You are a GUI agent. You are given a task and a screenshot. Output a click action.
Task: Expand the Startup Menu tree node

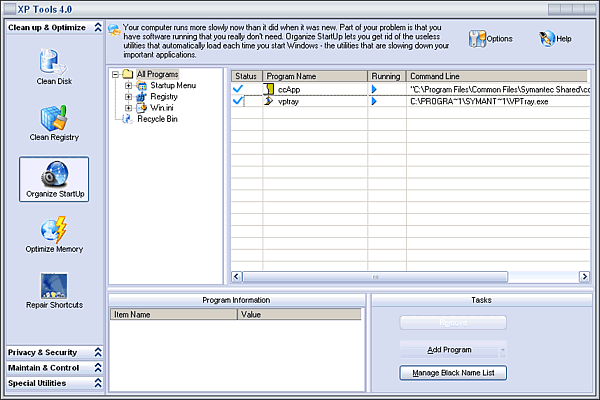(x=129, y=85)
